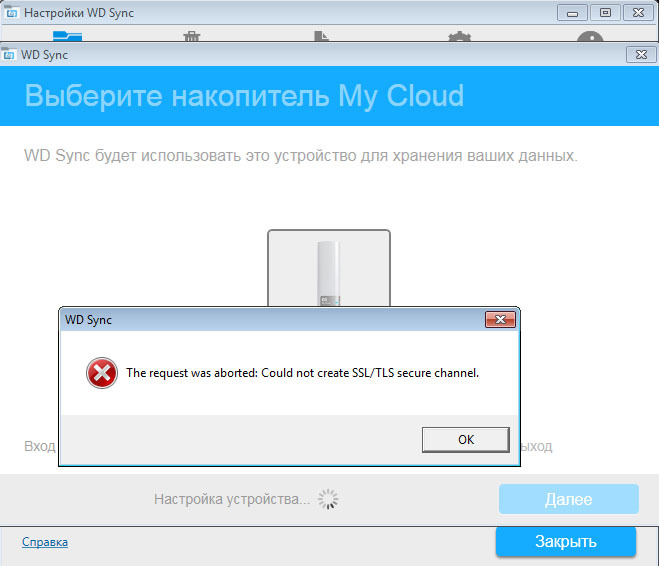Click 'WD Sync будет использовать' description text
Viewport: 659px width, 566px height.
pyautogui.click(x=301, y=156)
